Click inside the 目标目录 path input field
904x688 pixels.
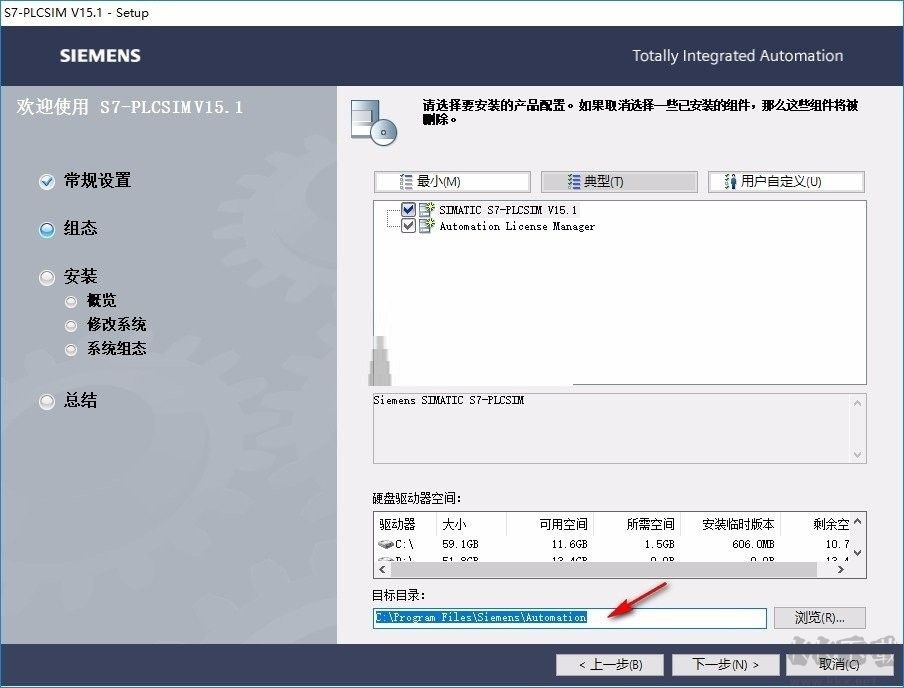click(570, 618)
